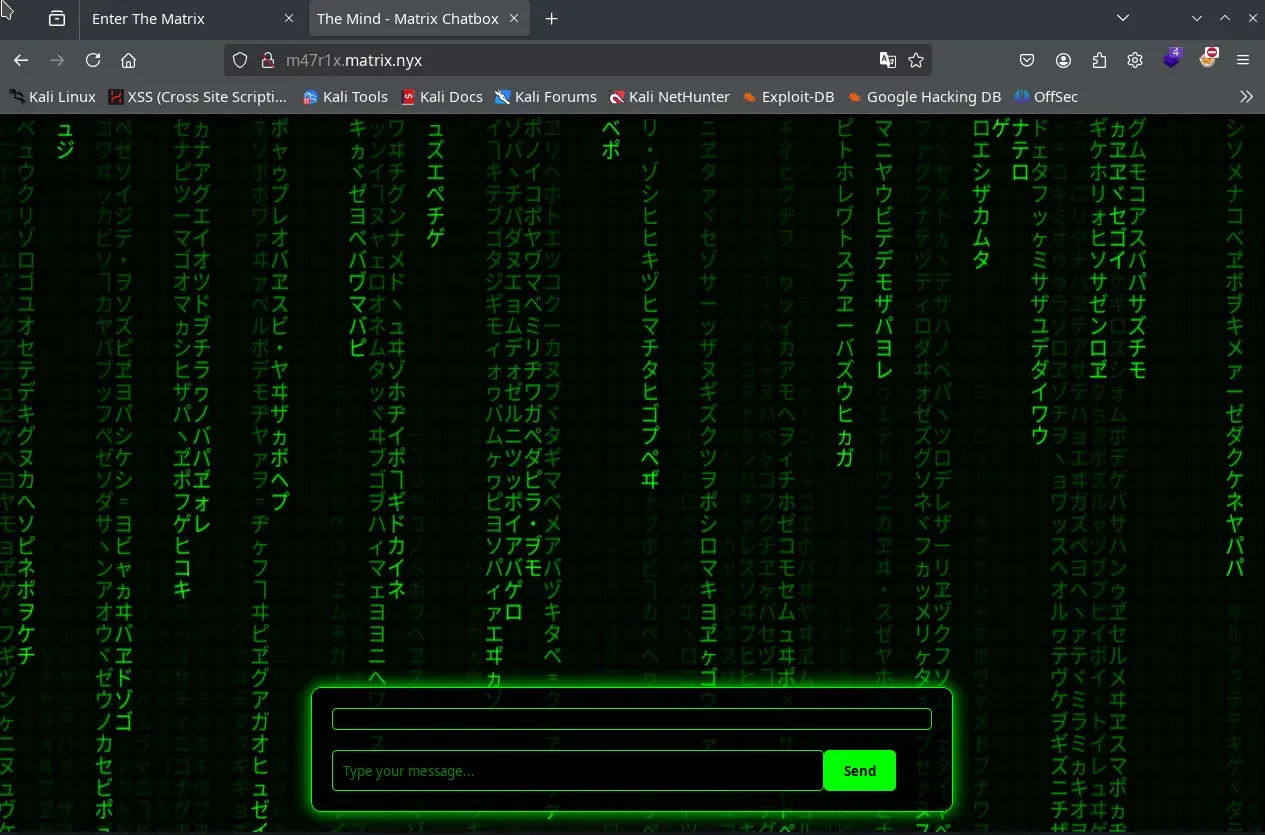Click the tracking protection shield icon

240,60
